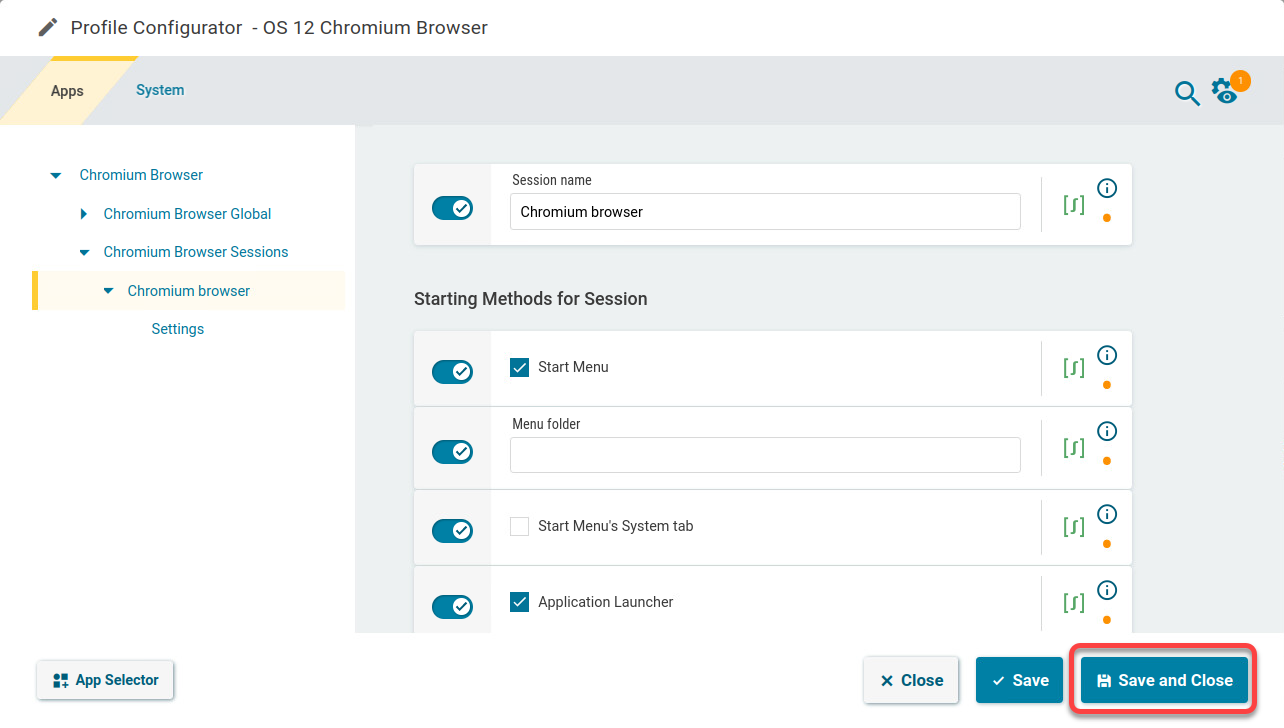Toggle the Session name activation switch
This screenshot has height=728, width=1284.
(x=452, y=208)
